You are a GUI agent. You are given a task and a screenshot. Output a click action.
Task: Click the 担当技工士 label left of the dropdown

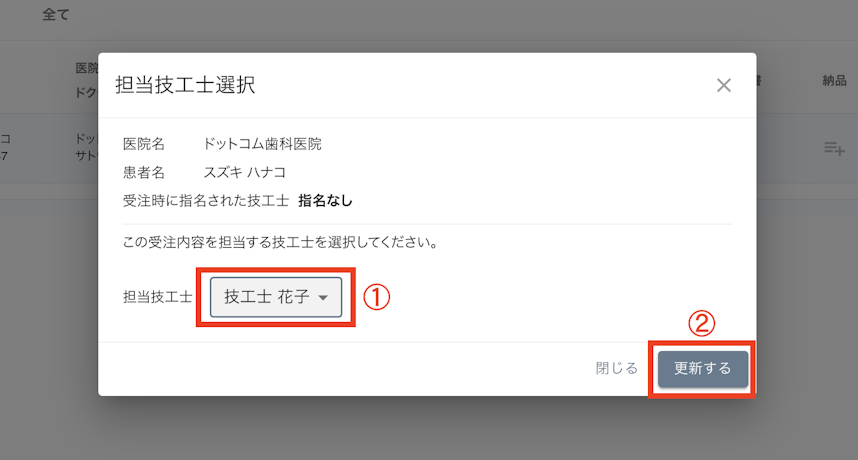[x=157, y=297]
